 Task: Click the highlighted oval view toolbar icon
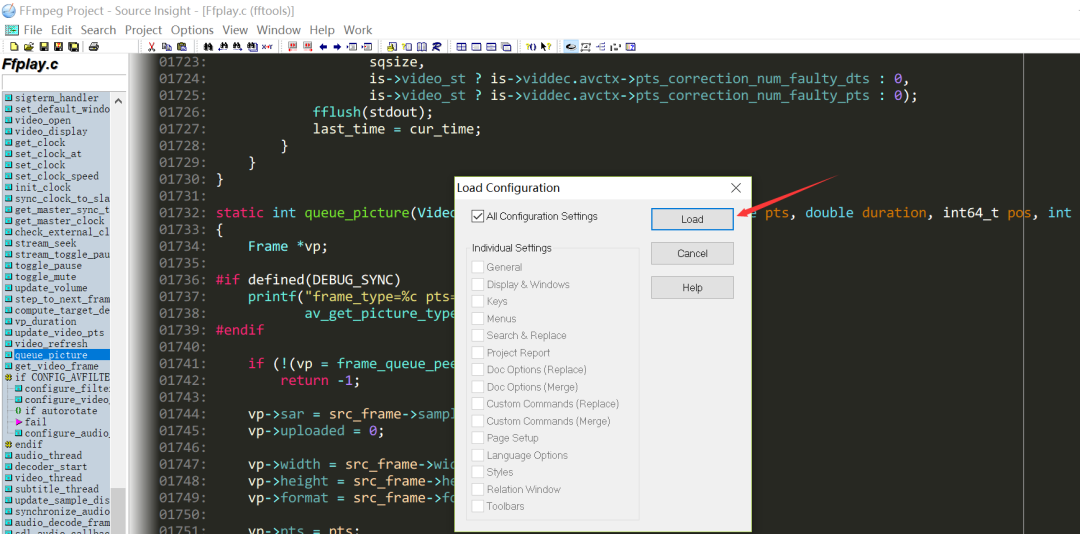571,47
